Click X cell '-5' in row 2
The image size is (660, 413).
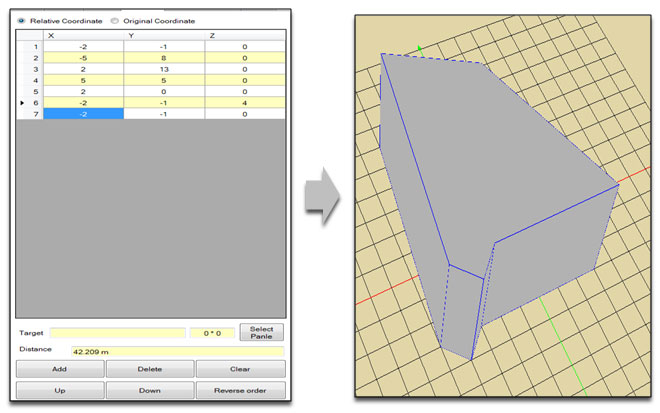83,58
